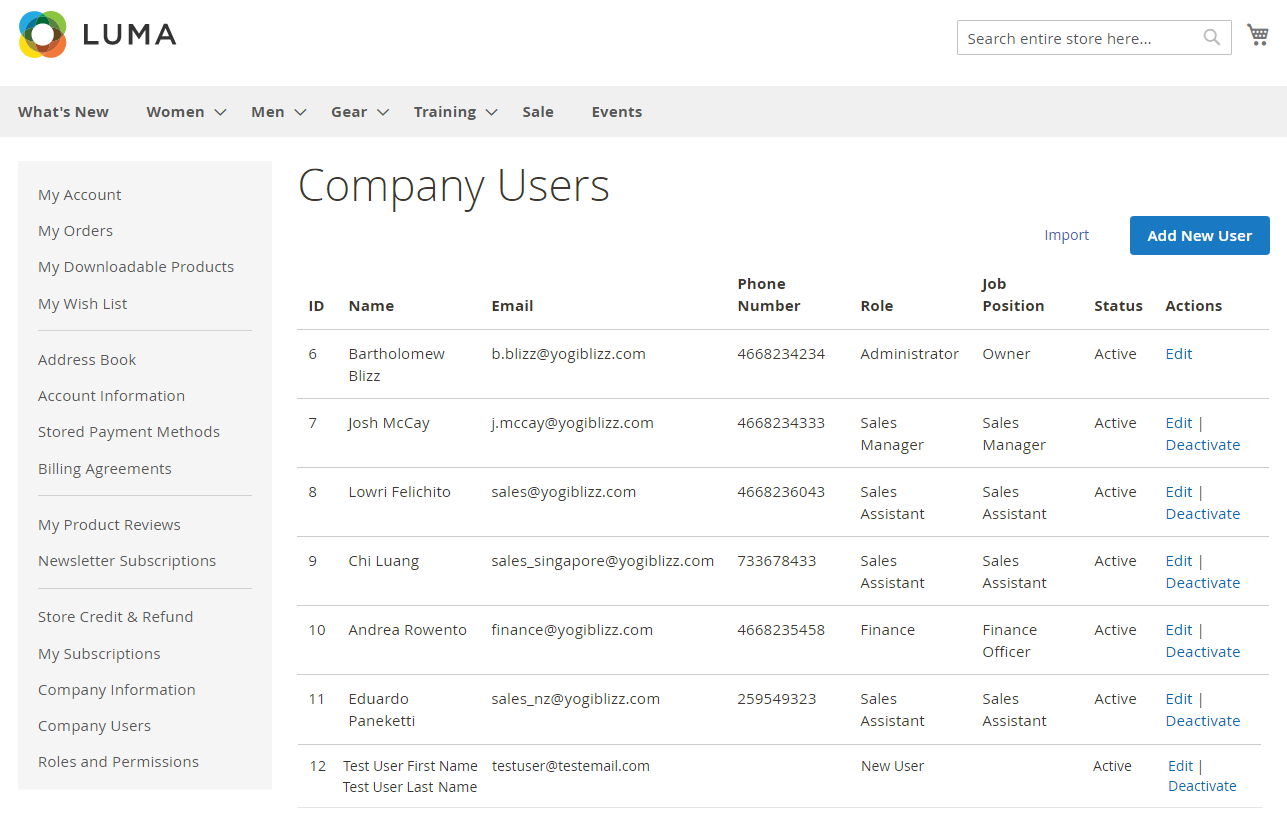Deactivate the Test User row
This screenshot has height=817, width=1287.
tap(1202, 786)
